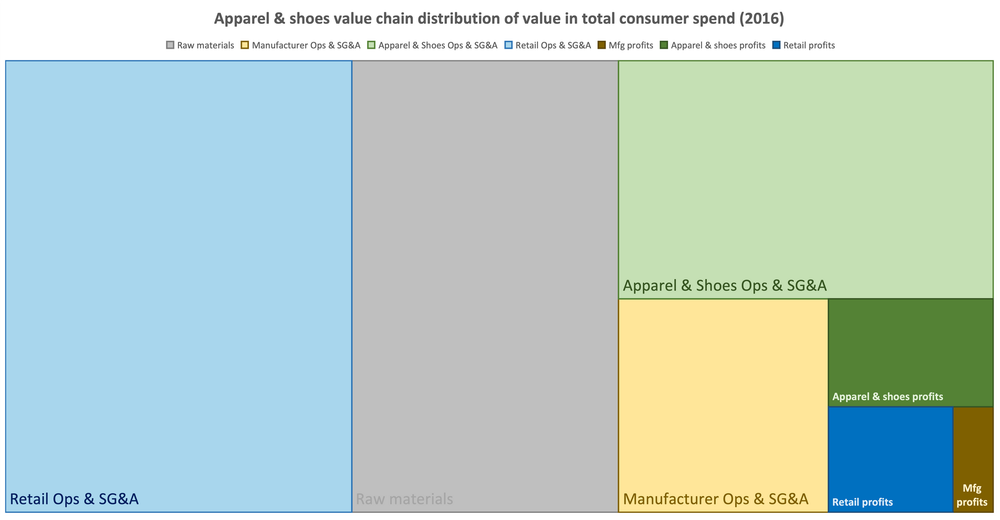Click the 'Retail Ops & SG&A' block label
Screen dimensions: 1000x520
(x=74, y=499)
